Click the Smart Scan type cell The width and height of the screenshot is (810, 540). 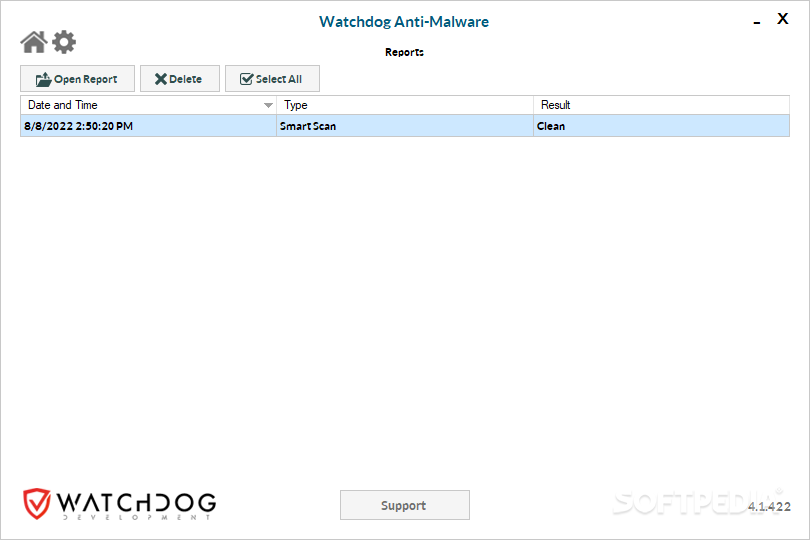[x=405, y=126]
